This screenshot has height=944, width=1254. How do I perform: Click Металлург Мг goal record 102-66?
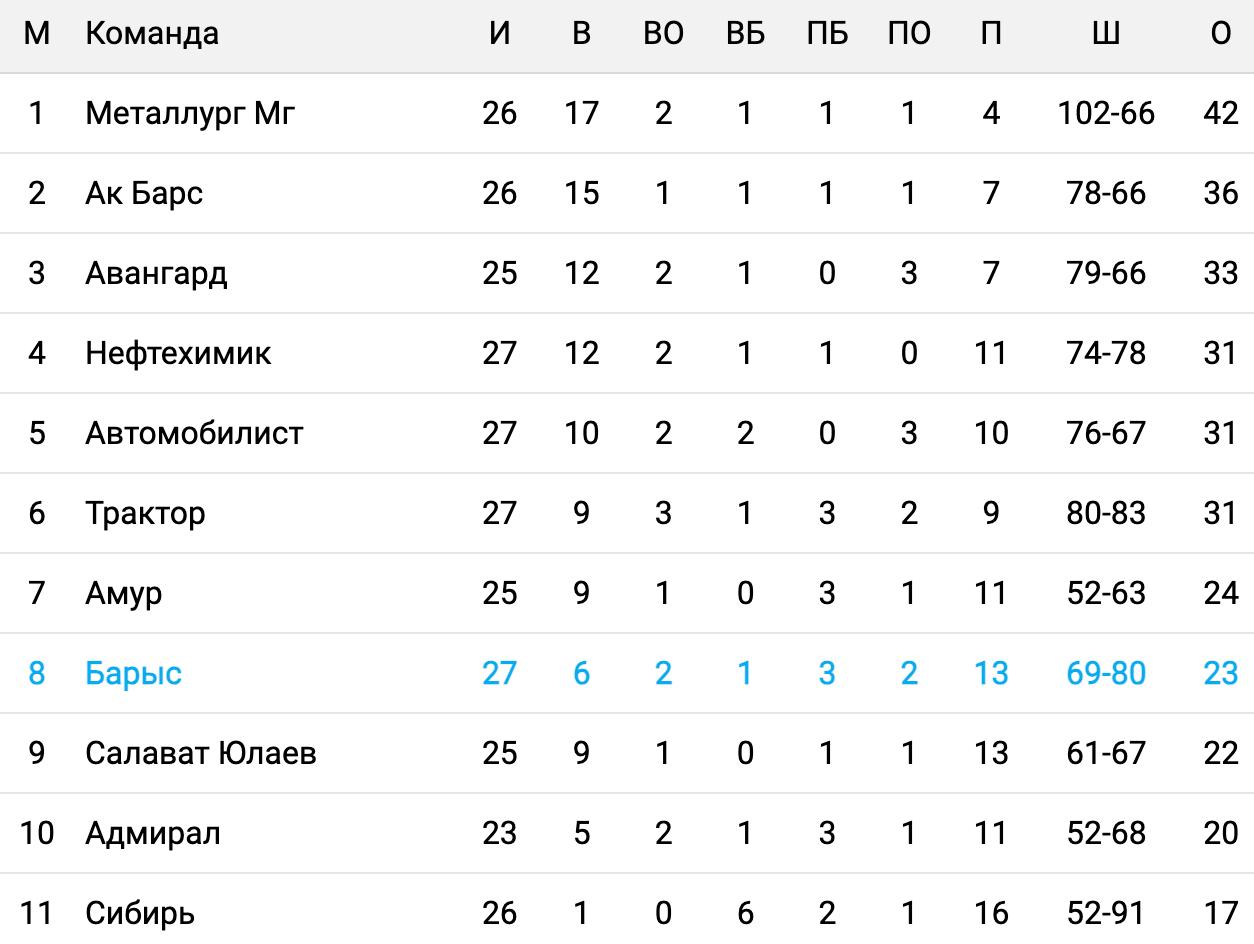[x=1105, y=113]
